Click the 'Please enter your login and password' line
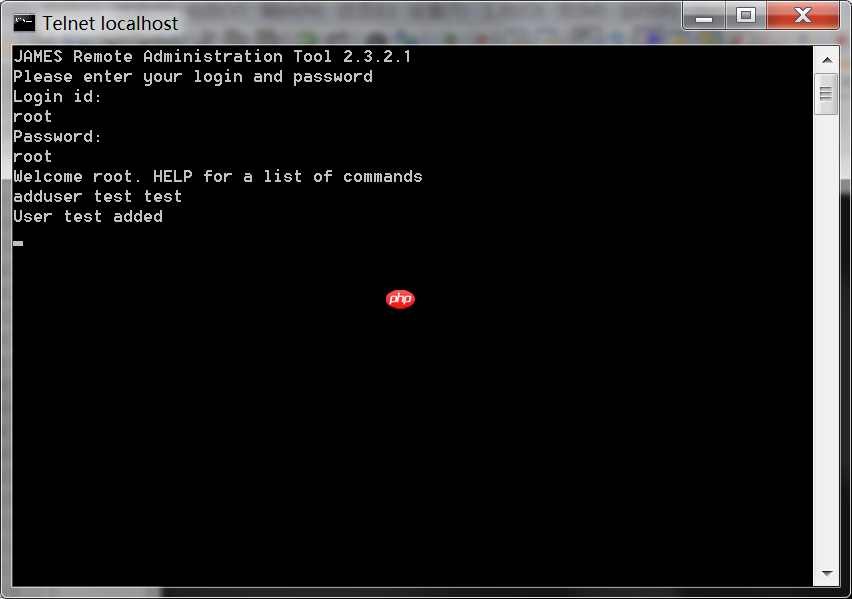 tap(193, 77)
